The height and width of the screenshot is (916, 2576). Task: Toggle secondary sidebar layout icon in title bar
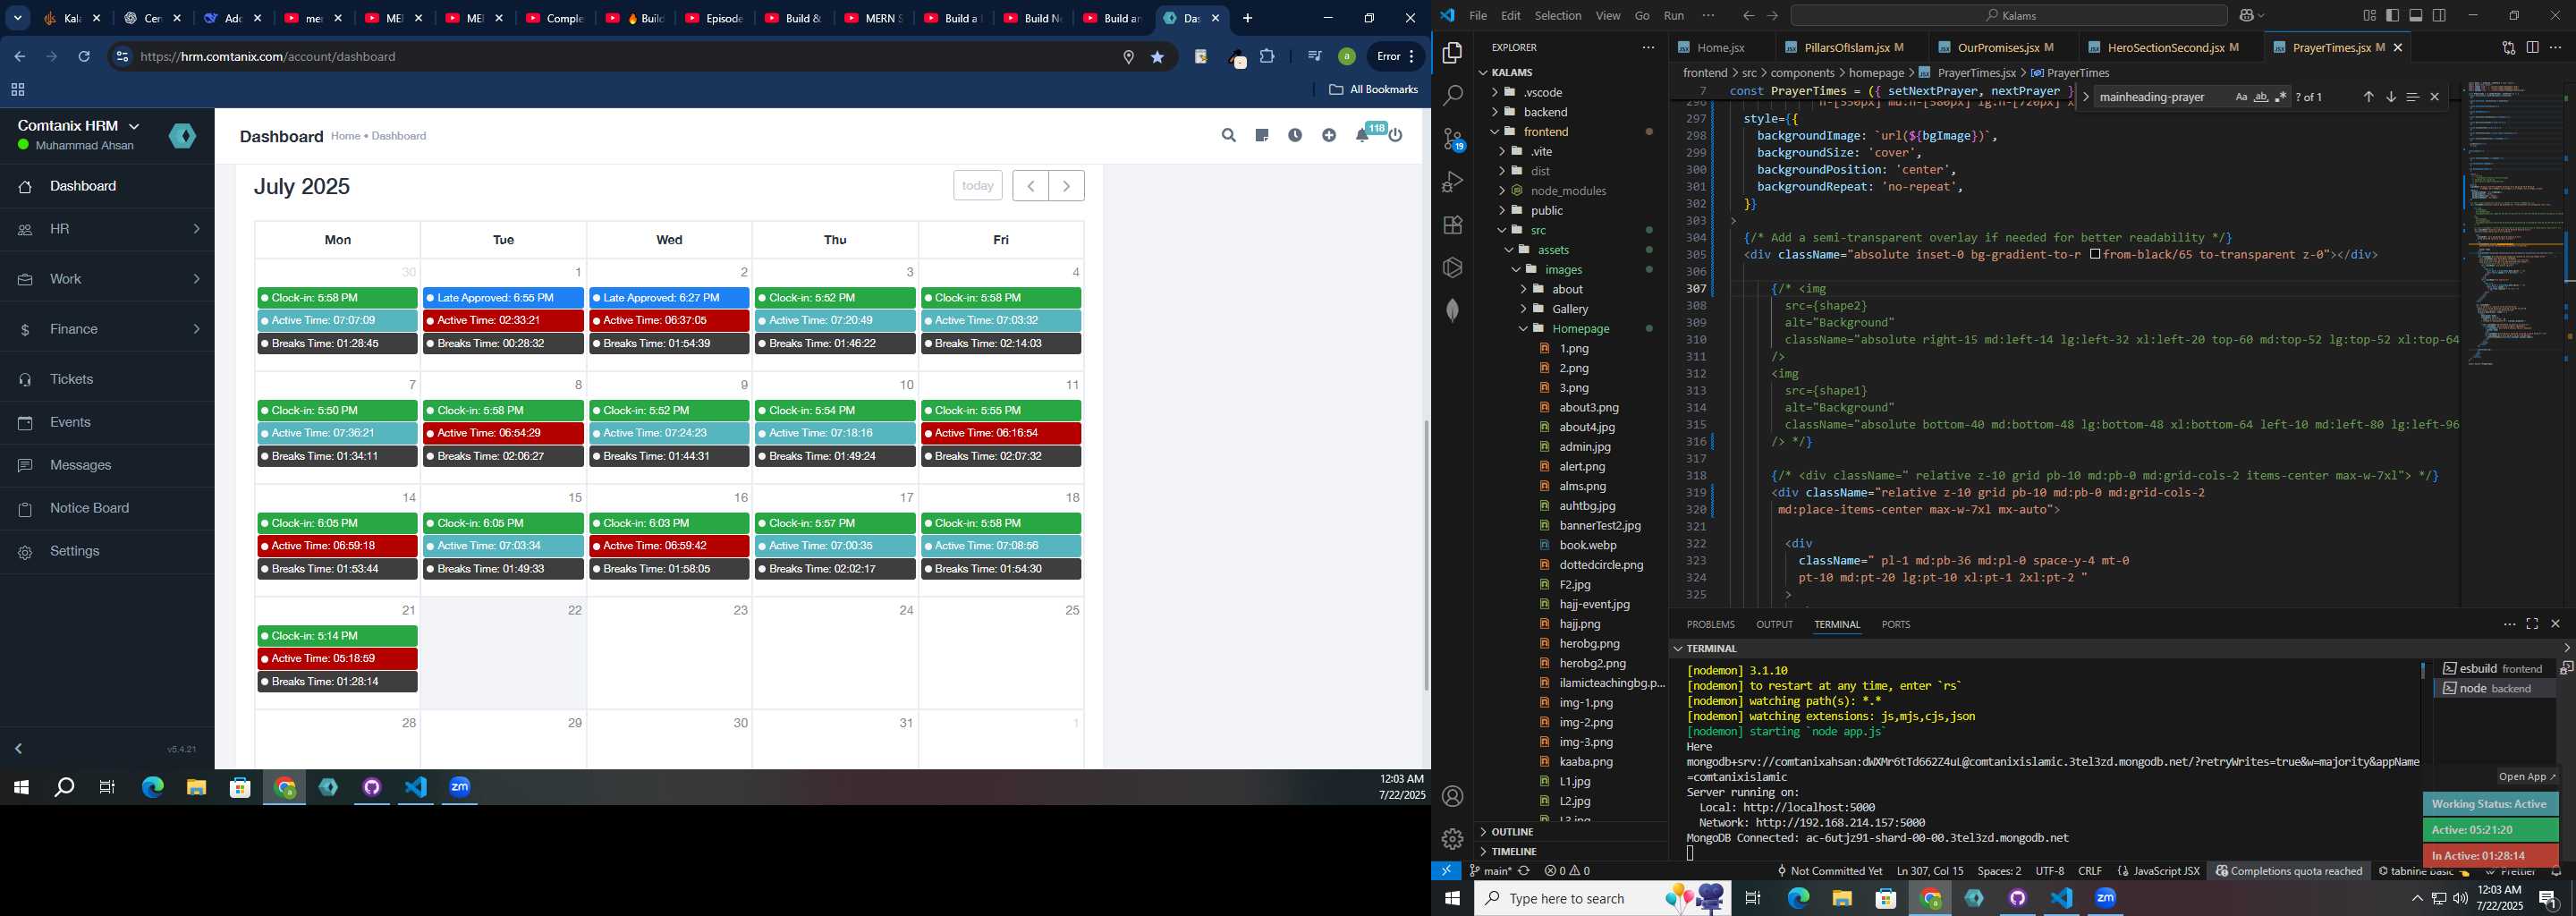[x=2440, y=15]
